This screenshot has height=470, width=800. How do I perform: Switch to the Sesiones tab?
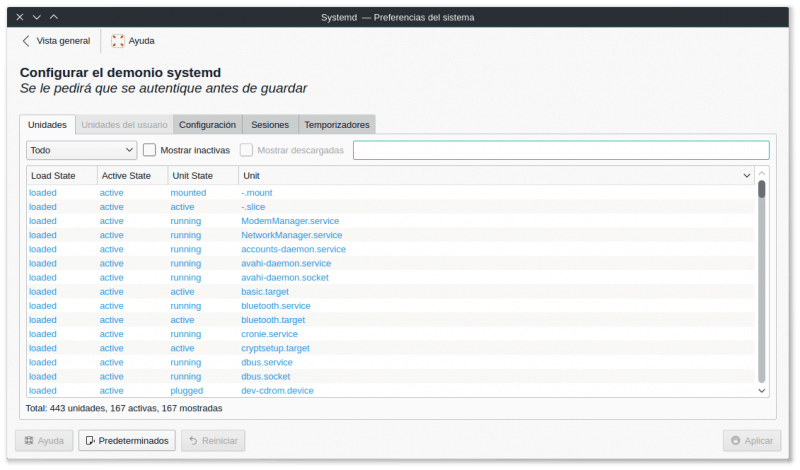270,125
